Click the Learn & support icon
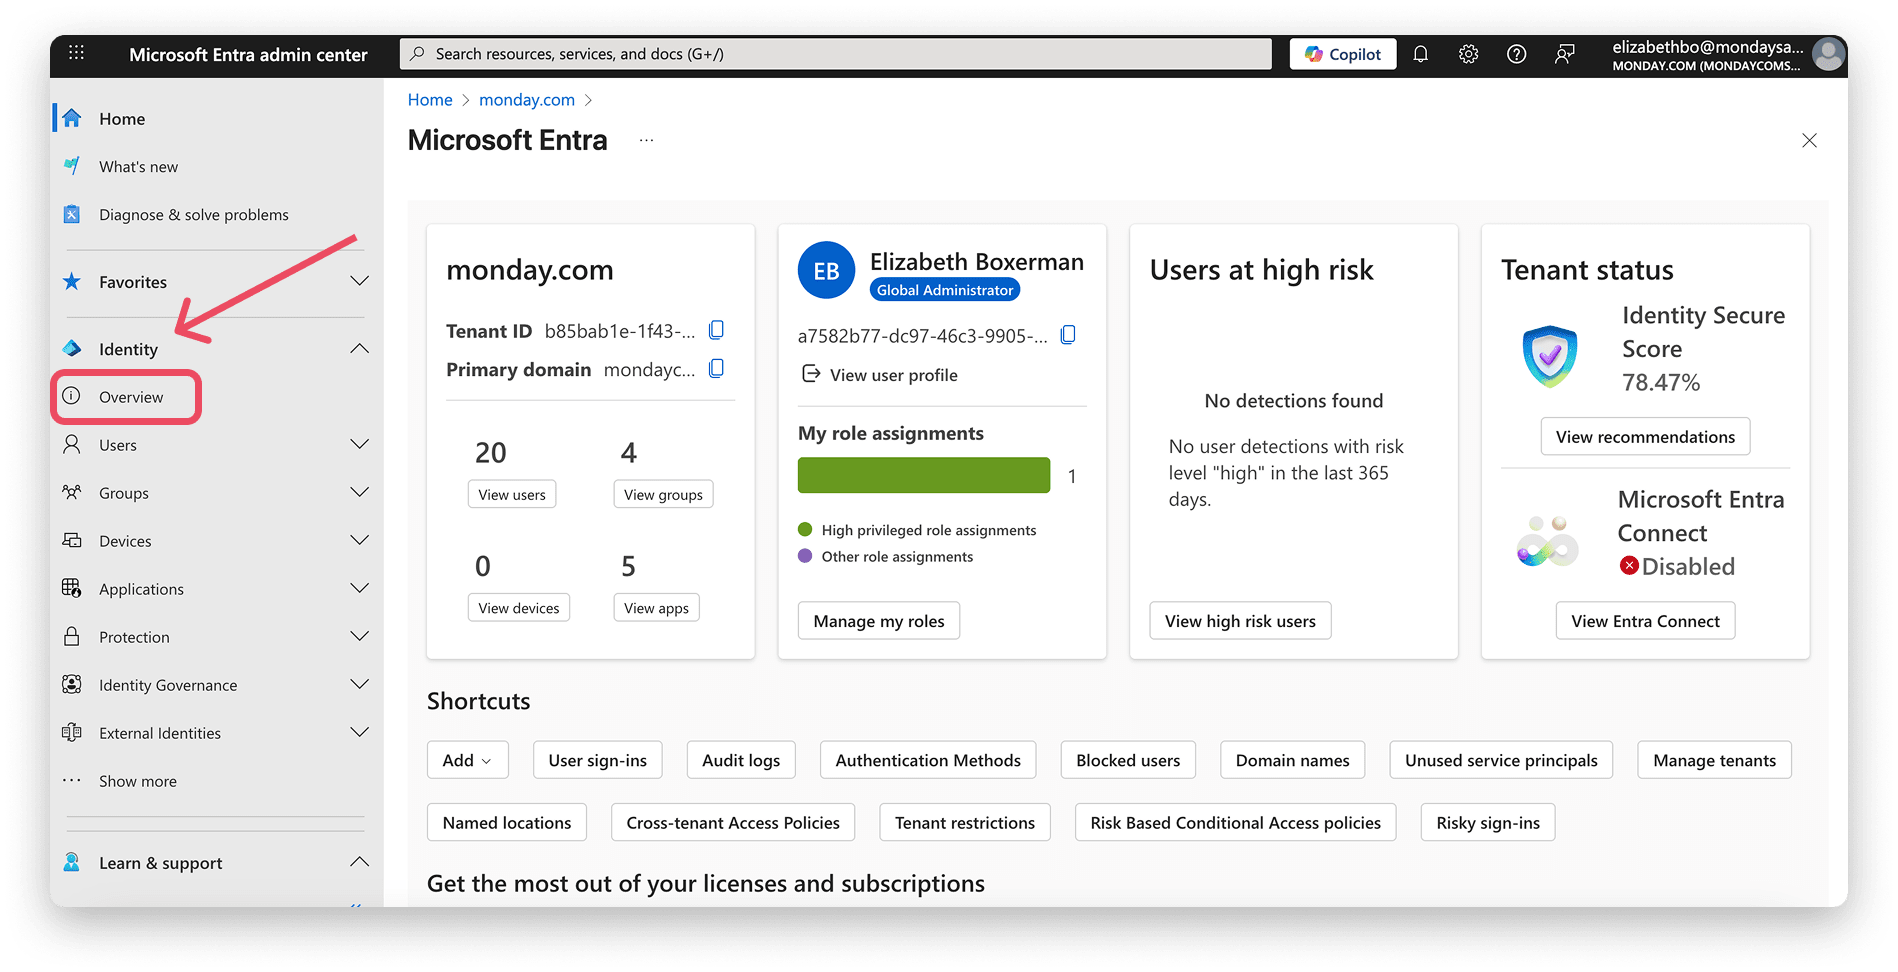The image size is (1898, 972). tap(72, 862)
